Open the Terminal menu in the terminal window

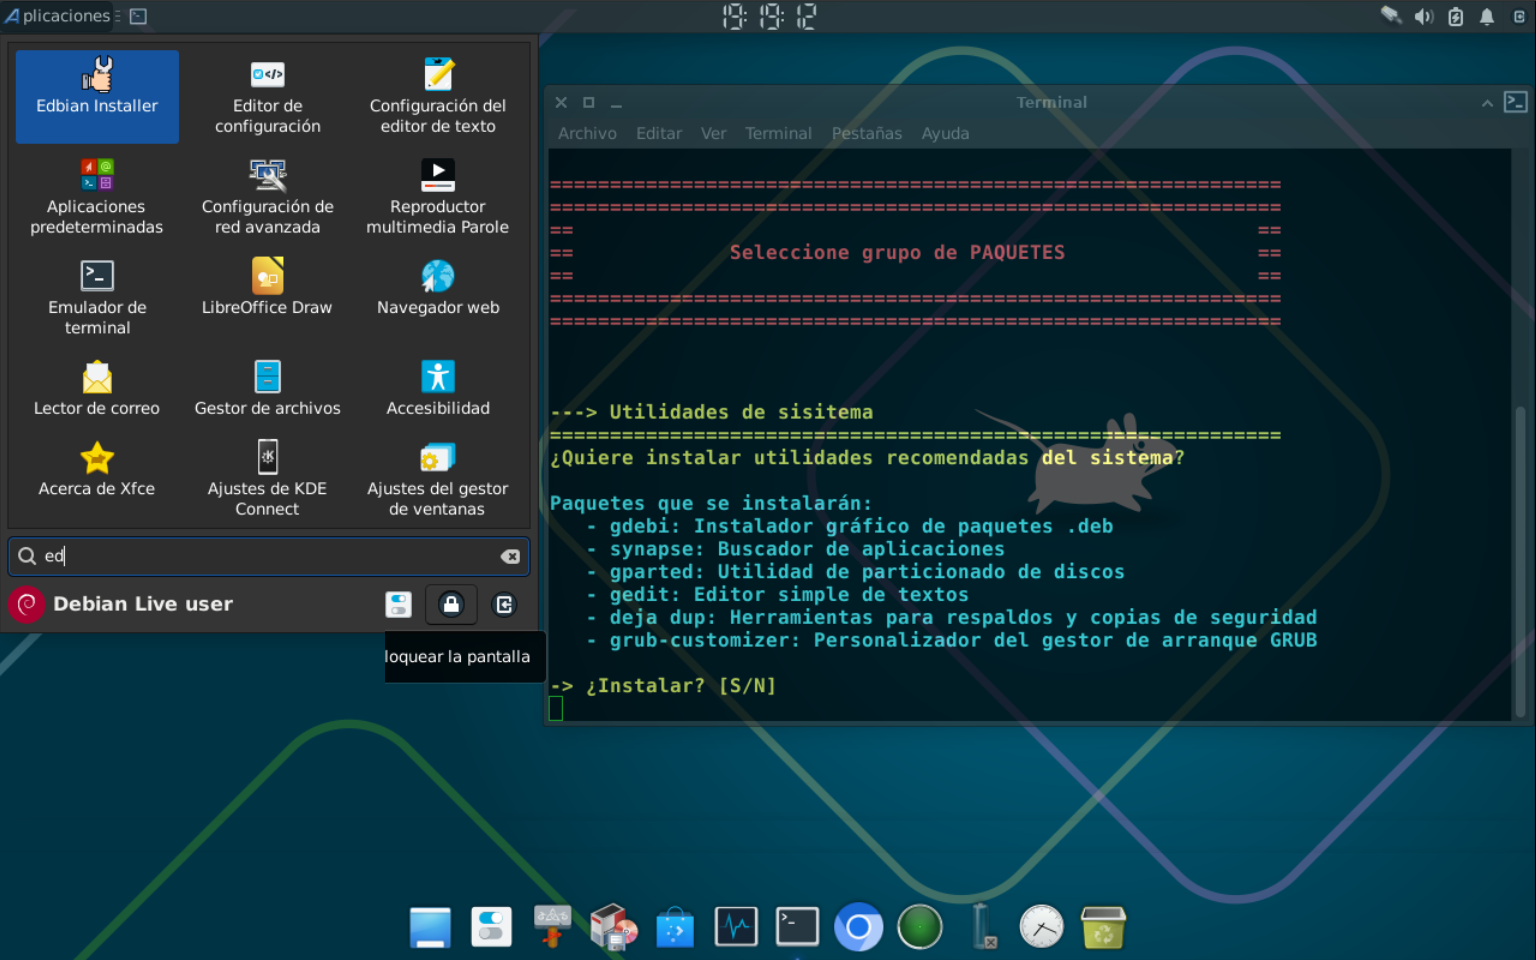(778, 133)
